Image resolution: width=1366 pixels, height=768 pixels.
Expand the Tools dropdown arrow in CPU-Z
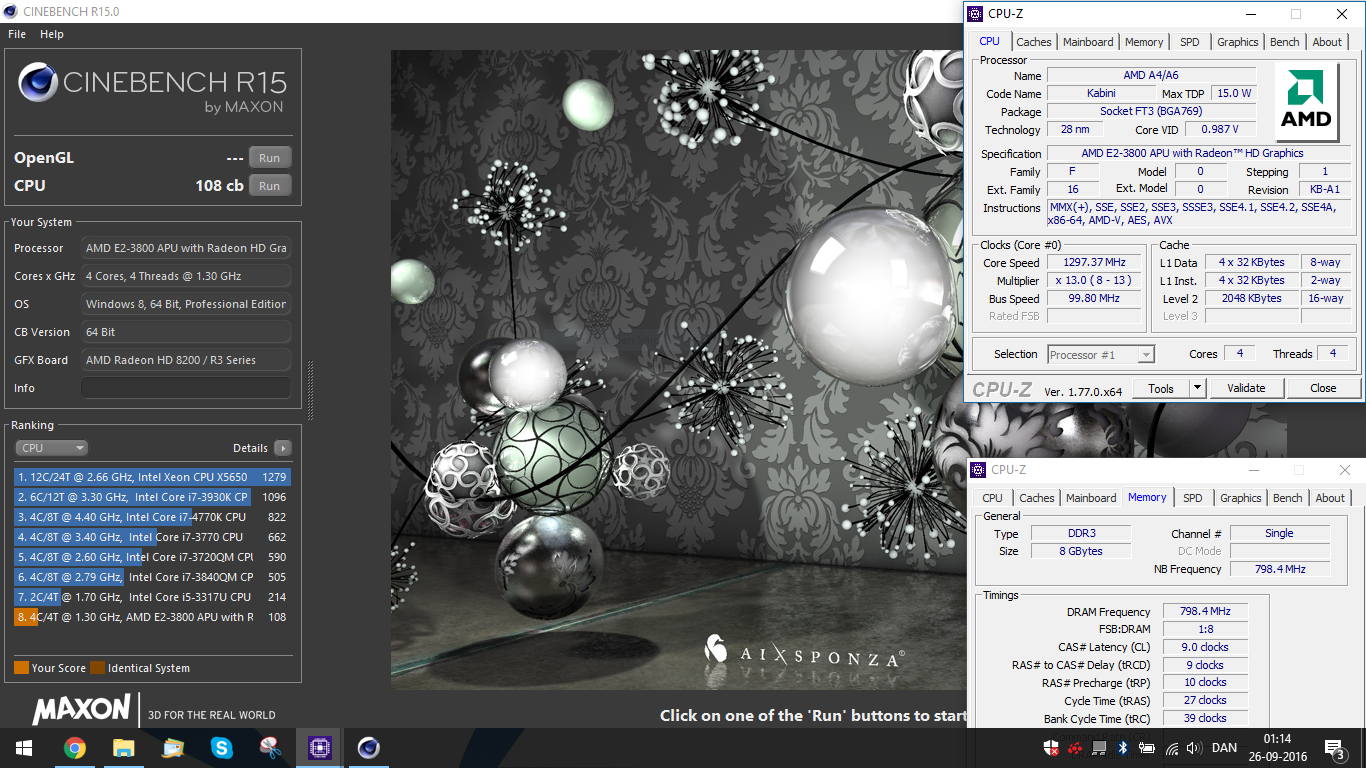(1197, 388)
